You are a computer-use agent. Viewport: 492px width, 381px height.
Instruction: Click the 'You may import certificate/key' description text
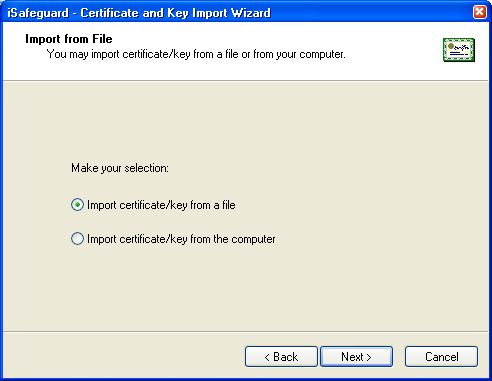(196, 54)
